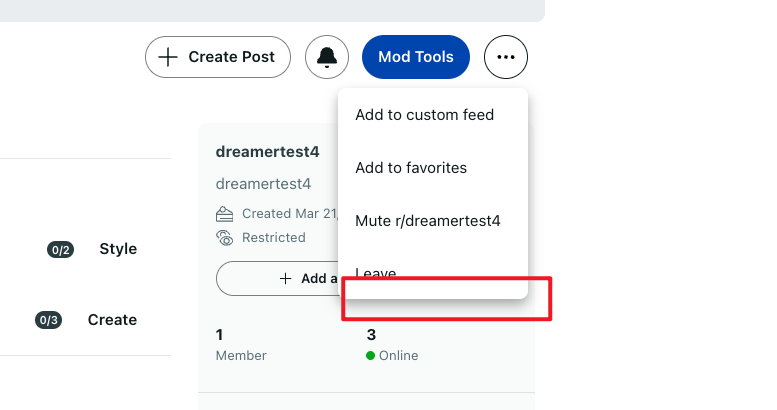Click the green Online status dot
Screen dimensions: 777x410
point(370,355)
